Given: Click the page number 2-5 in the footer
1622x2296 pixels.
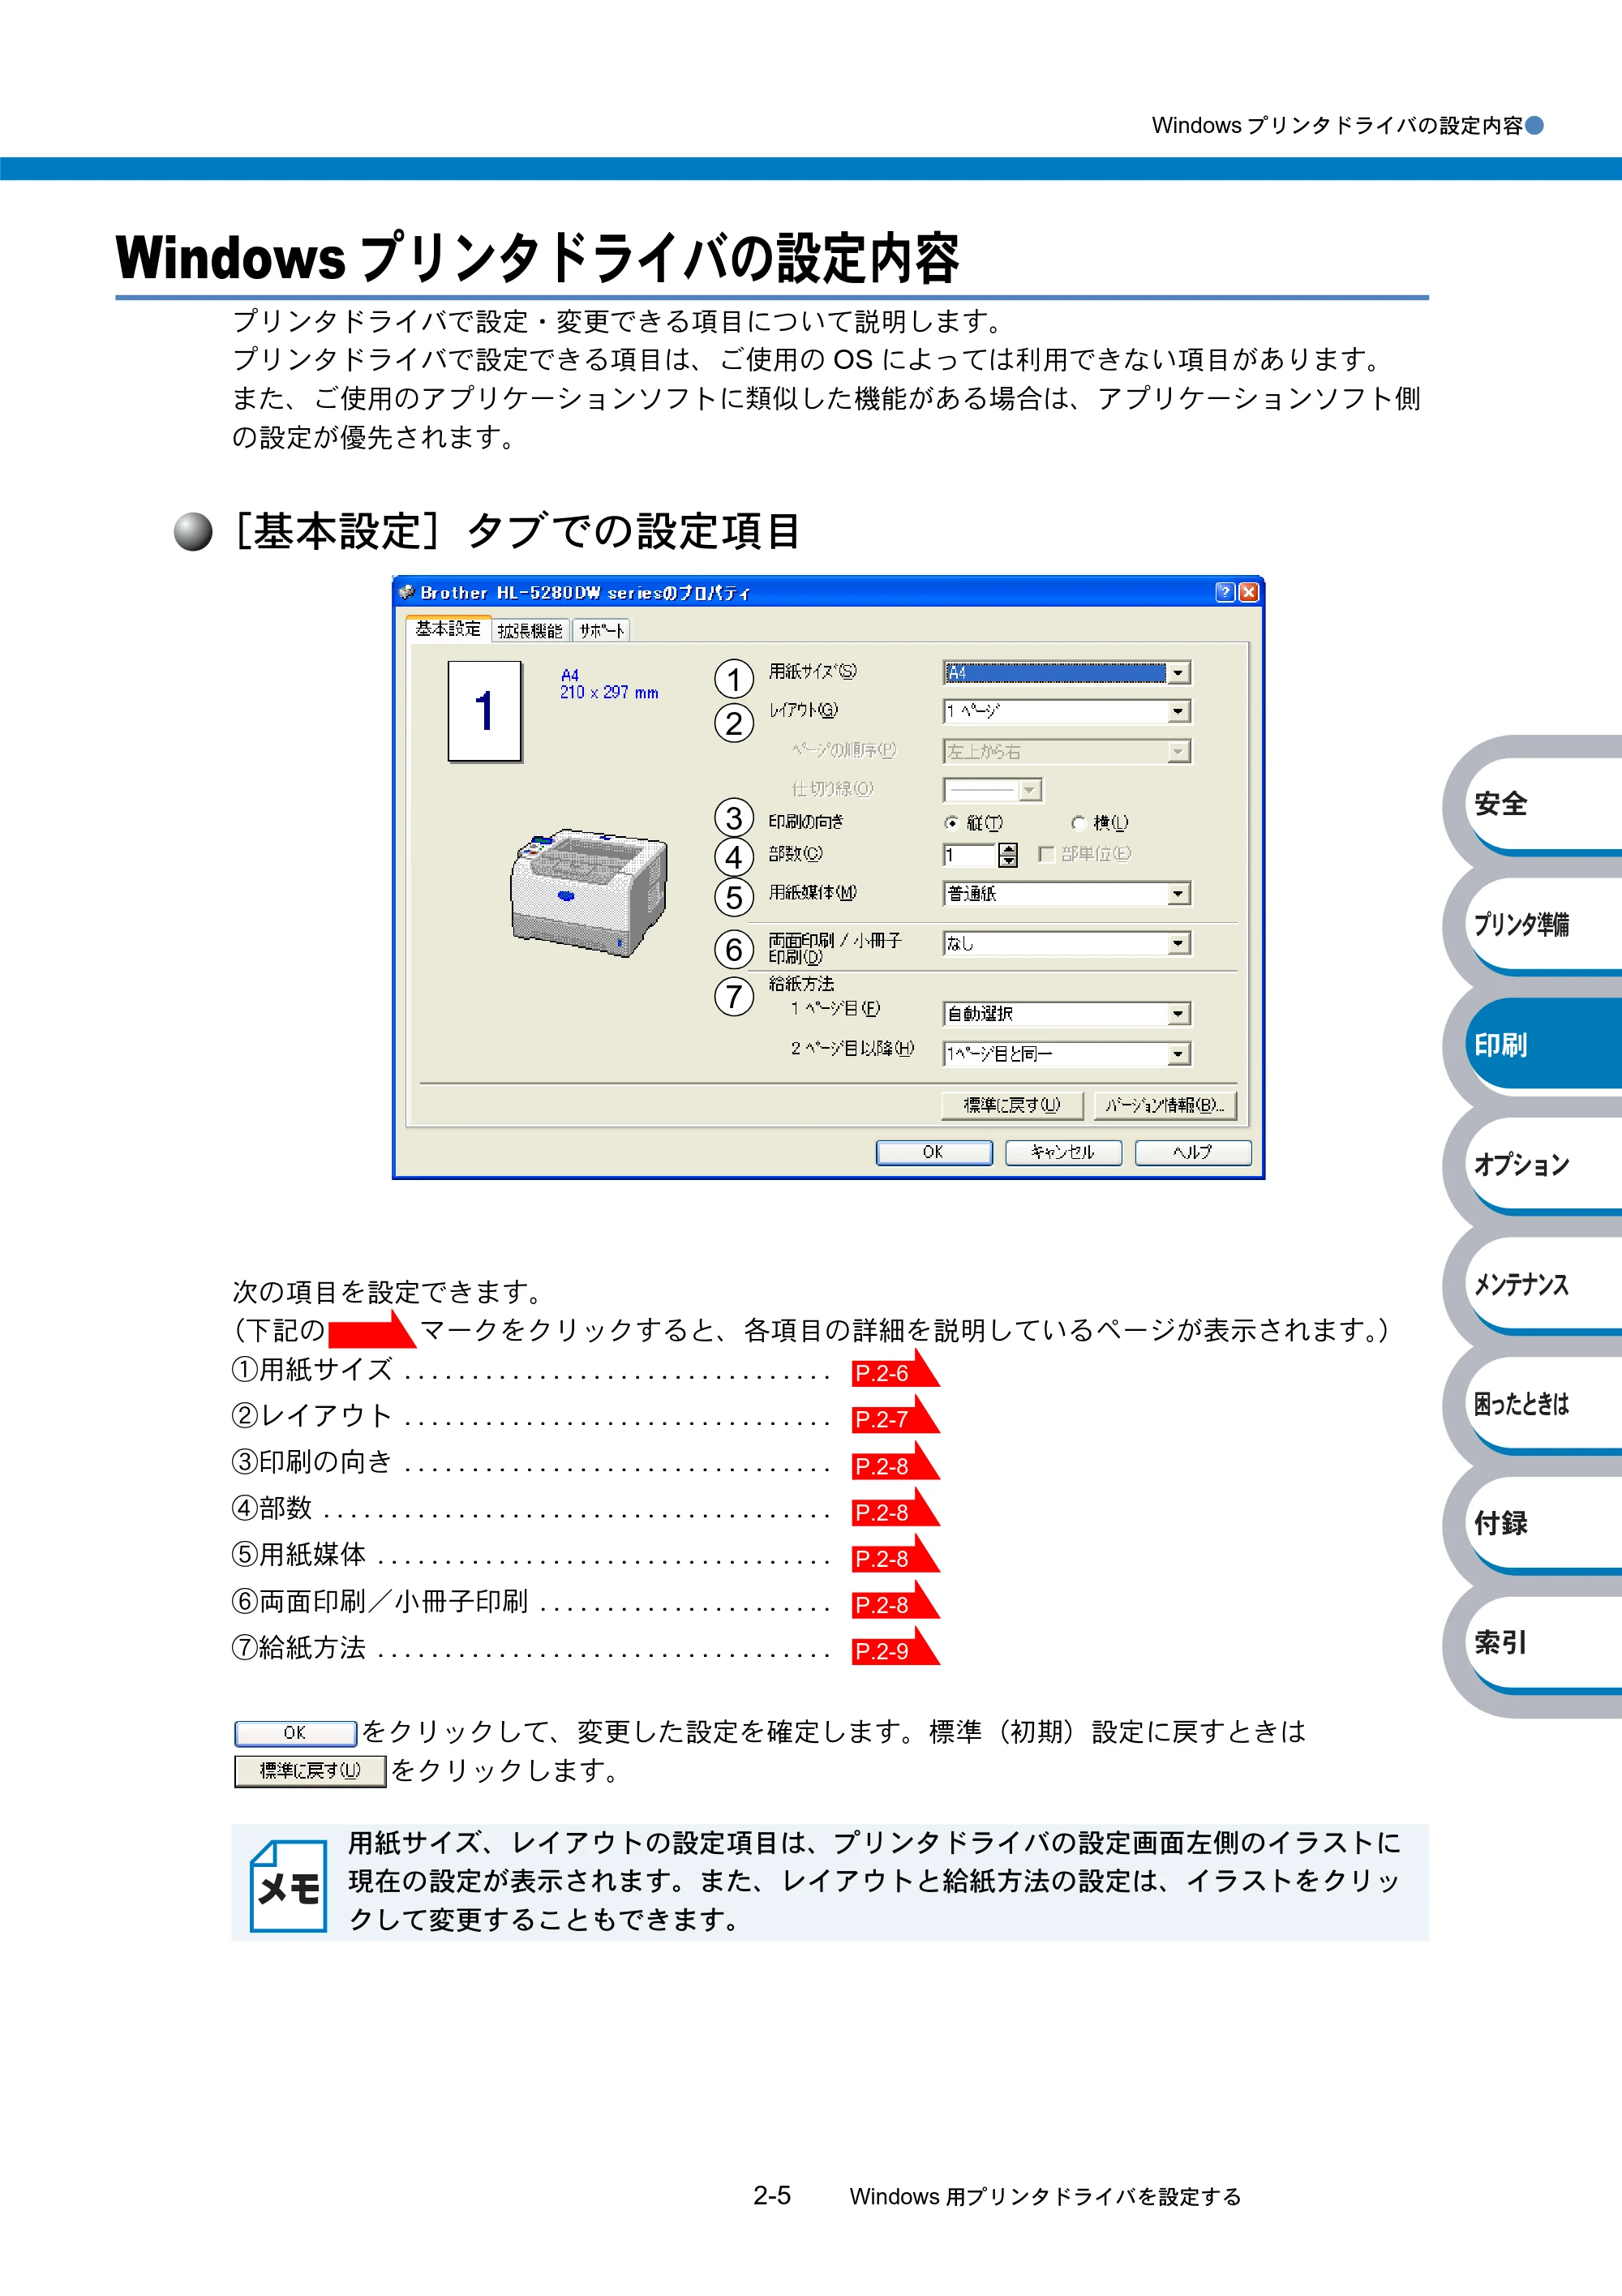Looking at the screenshot, I should pos(772,2196).
